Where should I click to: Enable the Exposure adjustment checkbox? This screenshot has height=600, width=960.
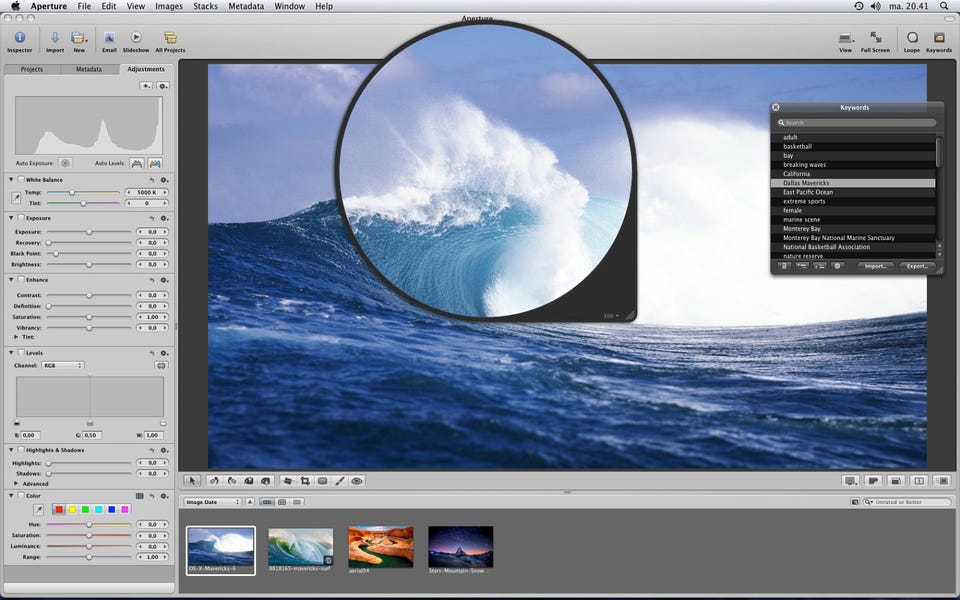pos(21,218)
